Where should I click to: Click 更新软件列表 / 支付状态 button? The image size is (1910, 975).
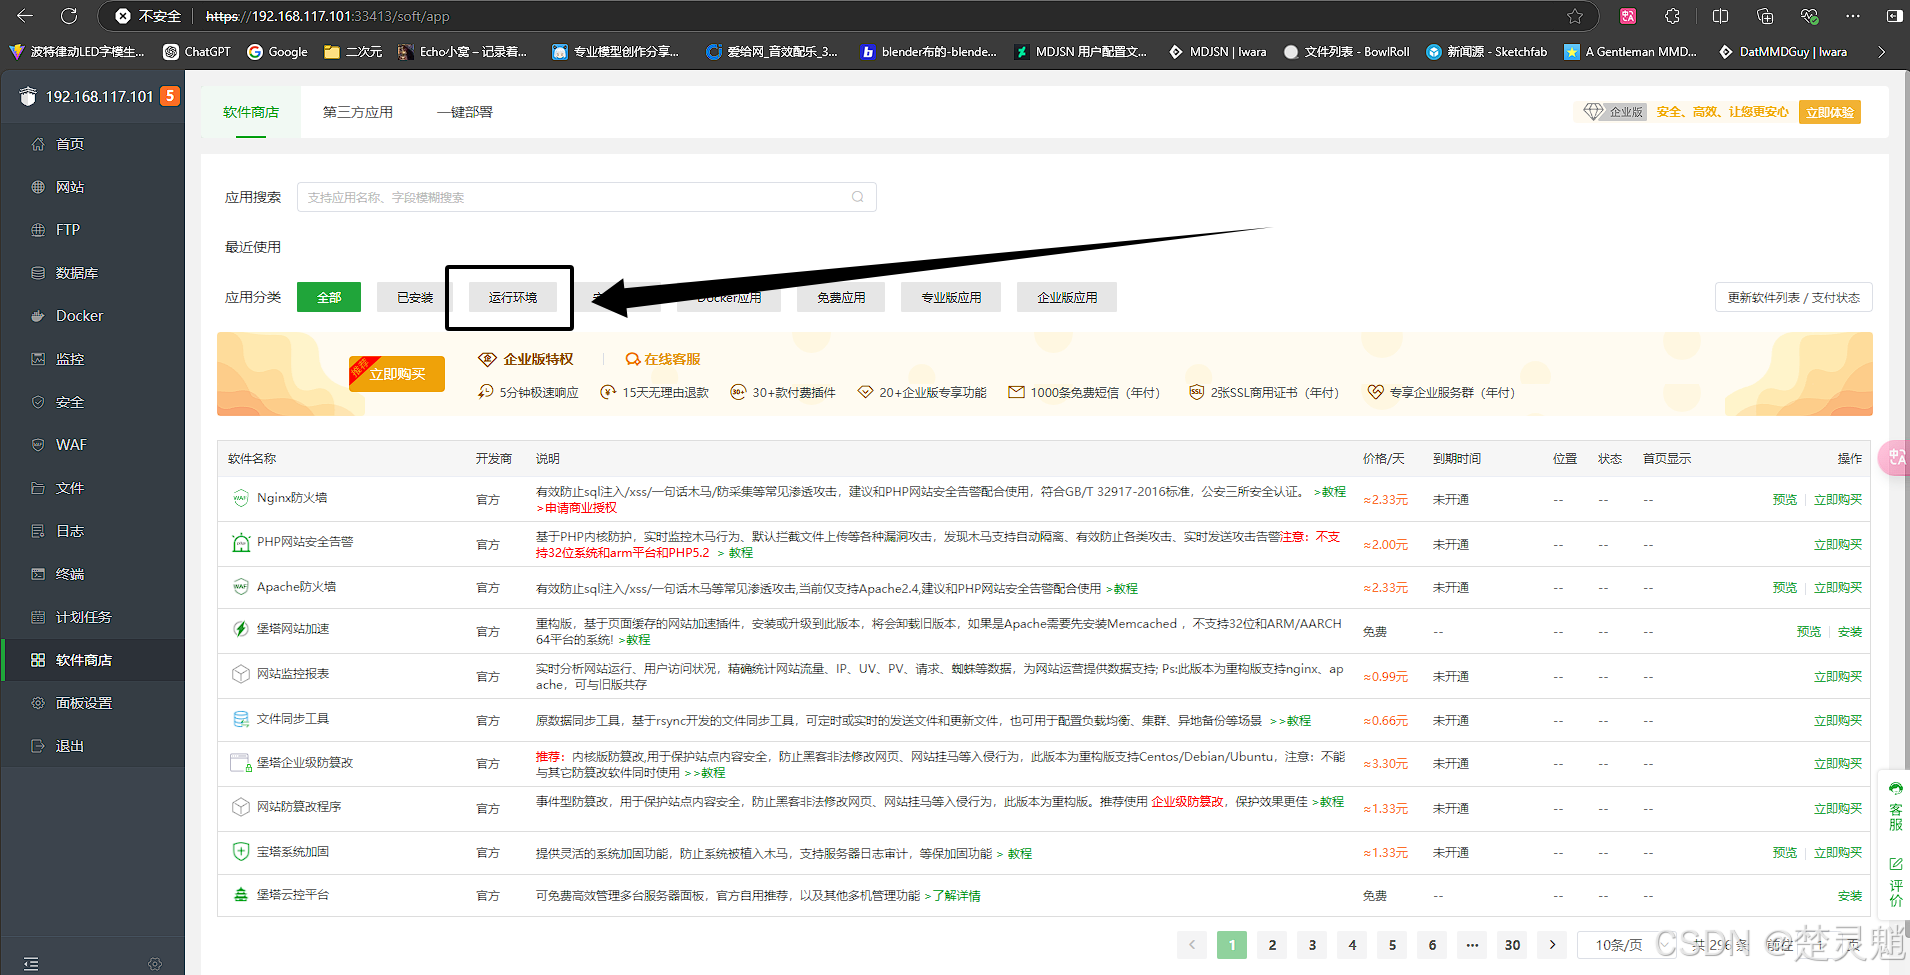pos(1794,297)
